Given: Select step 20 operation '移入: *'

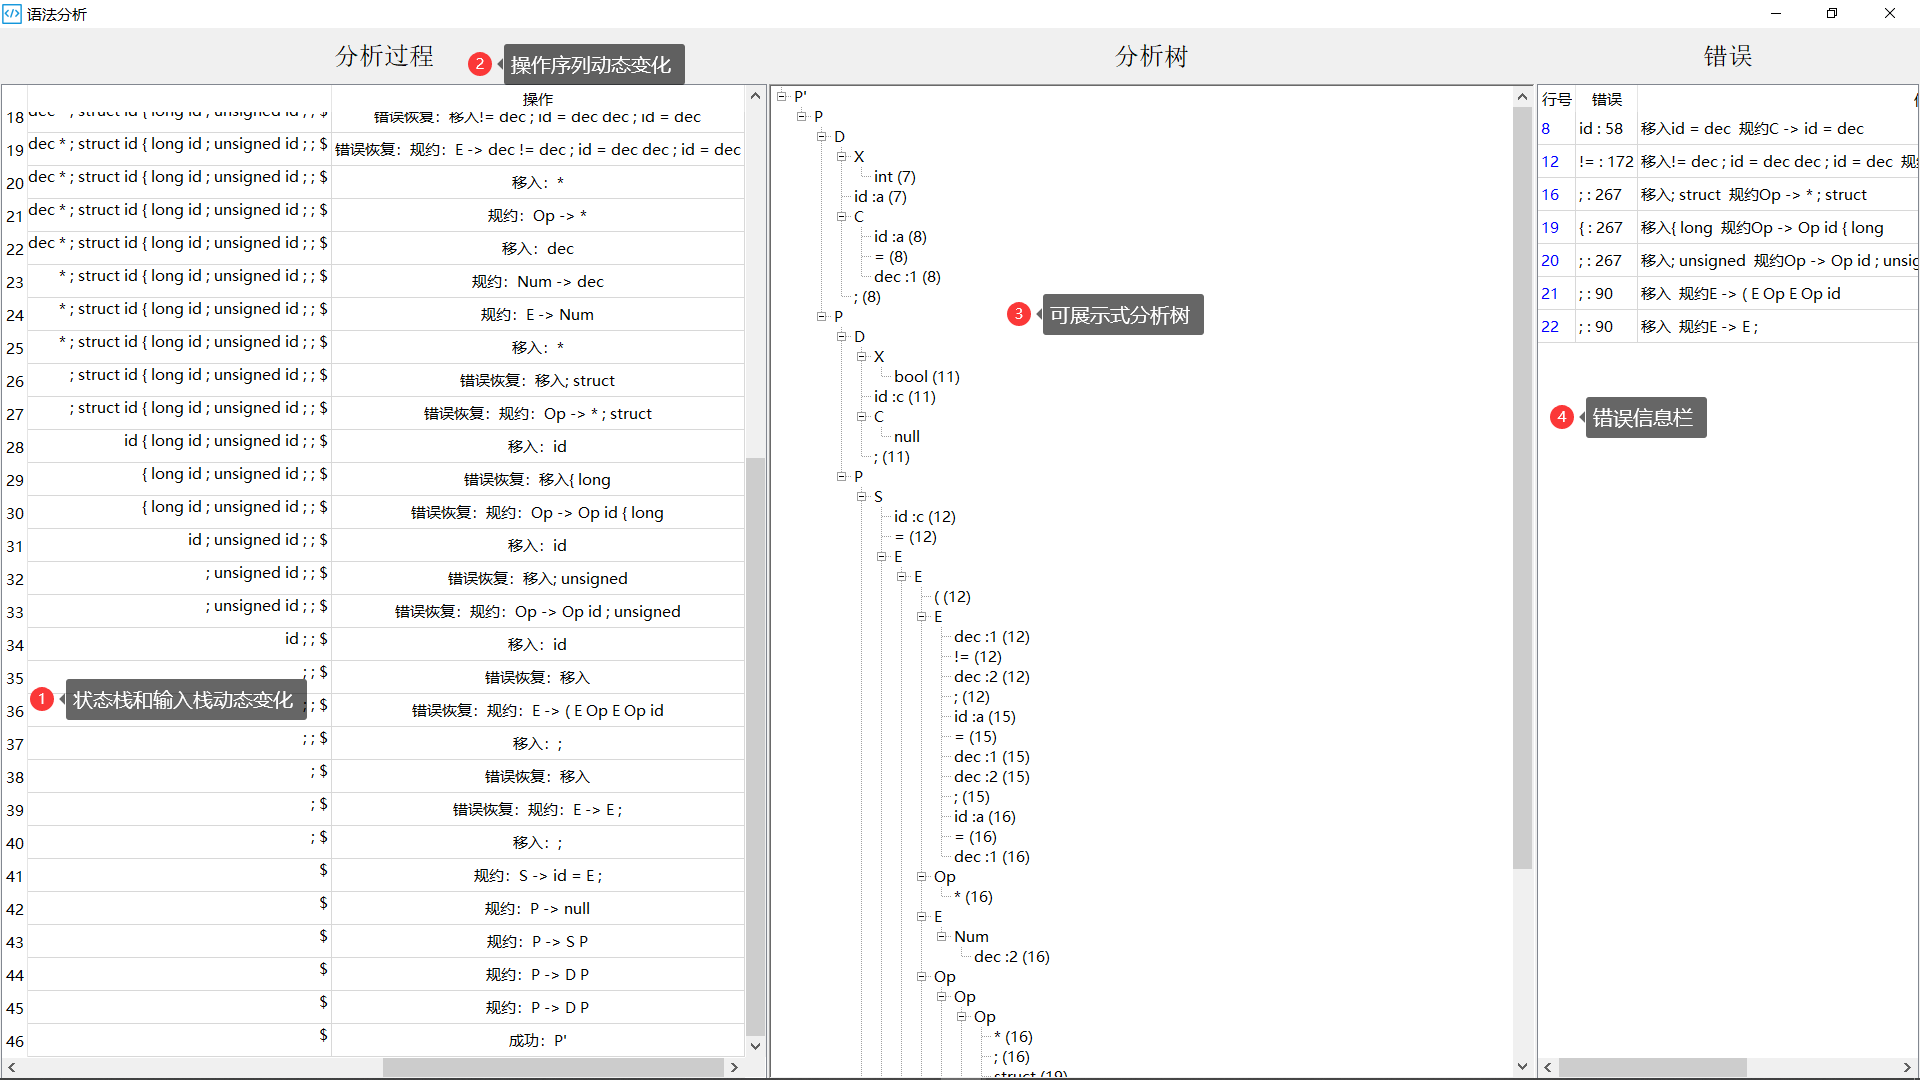Looking at the screenshot, I should pos(538,182).
